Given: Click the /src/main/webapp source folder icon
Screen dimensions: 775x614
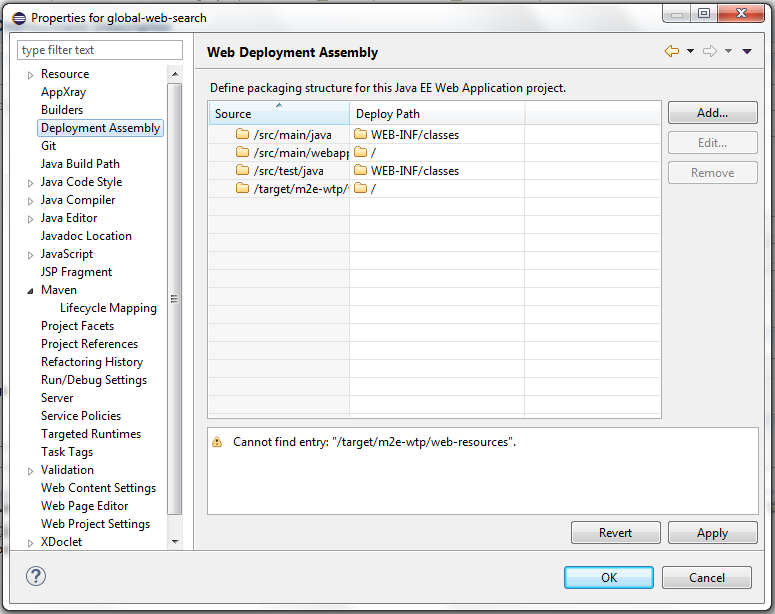Looking at the screenshot, I should click(x=242, y=152).
